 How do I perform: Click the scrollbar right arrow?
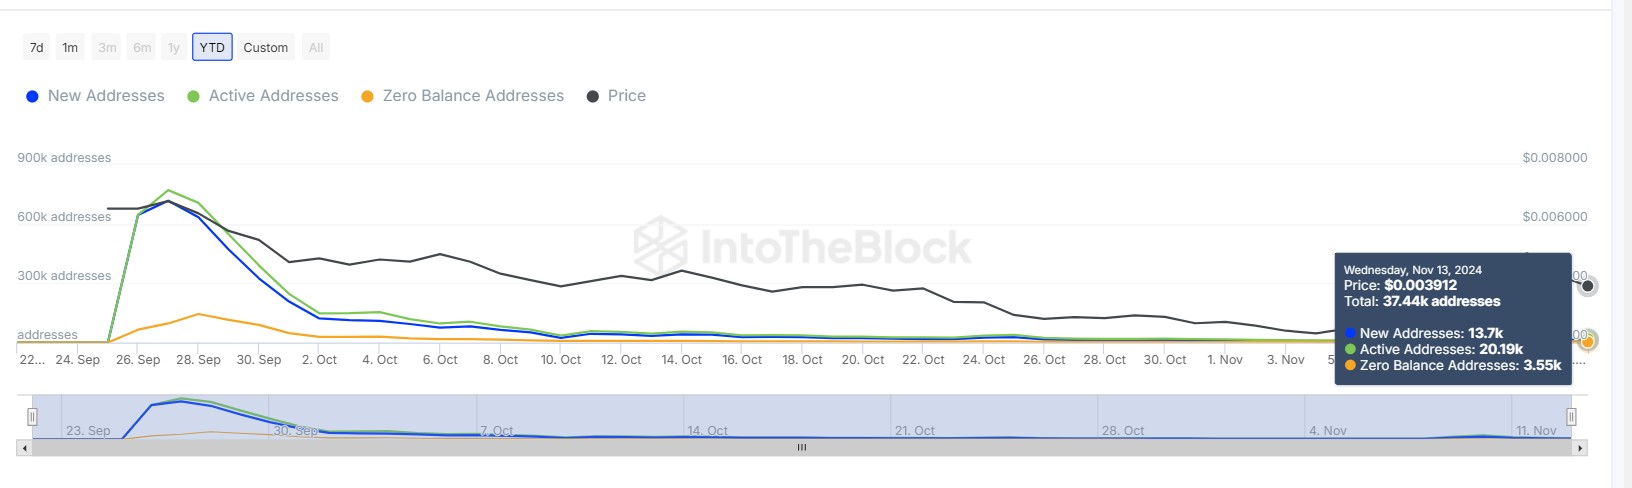coord(1580,448)
